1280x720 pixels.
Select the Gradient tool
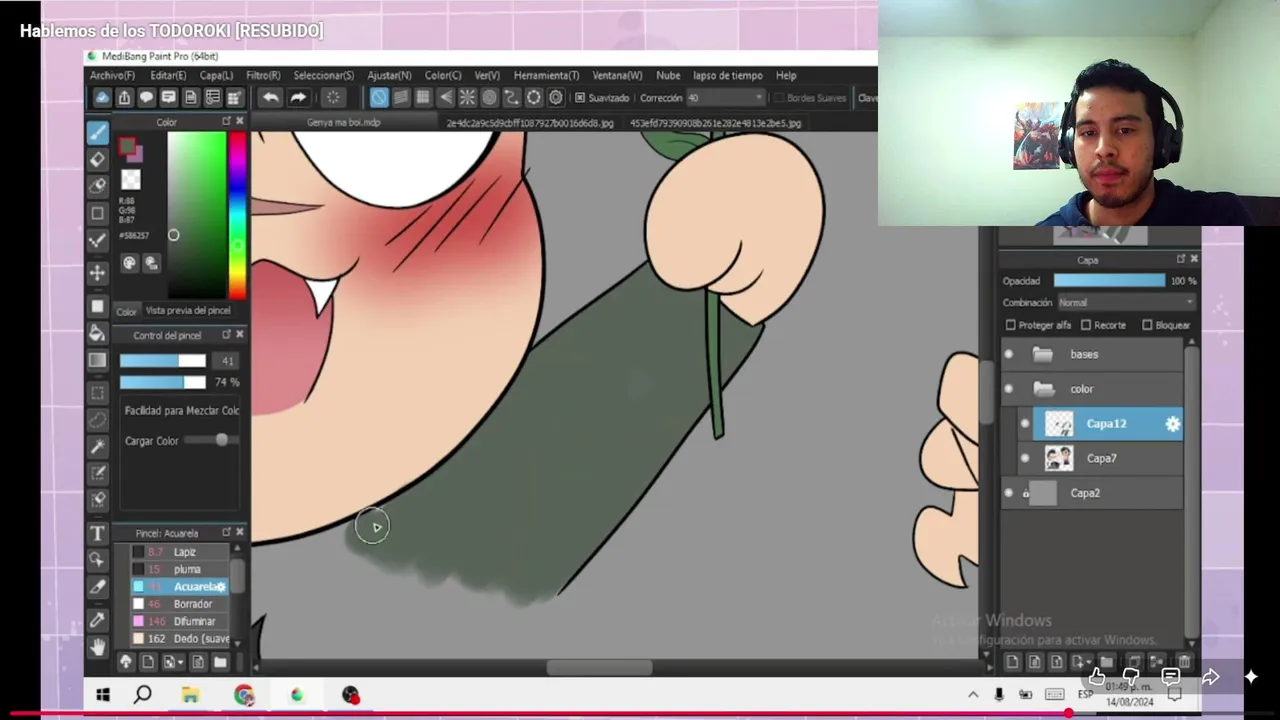click(x=97, y=360)
